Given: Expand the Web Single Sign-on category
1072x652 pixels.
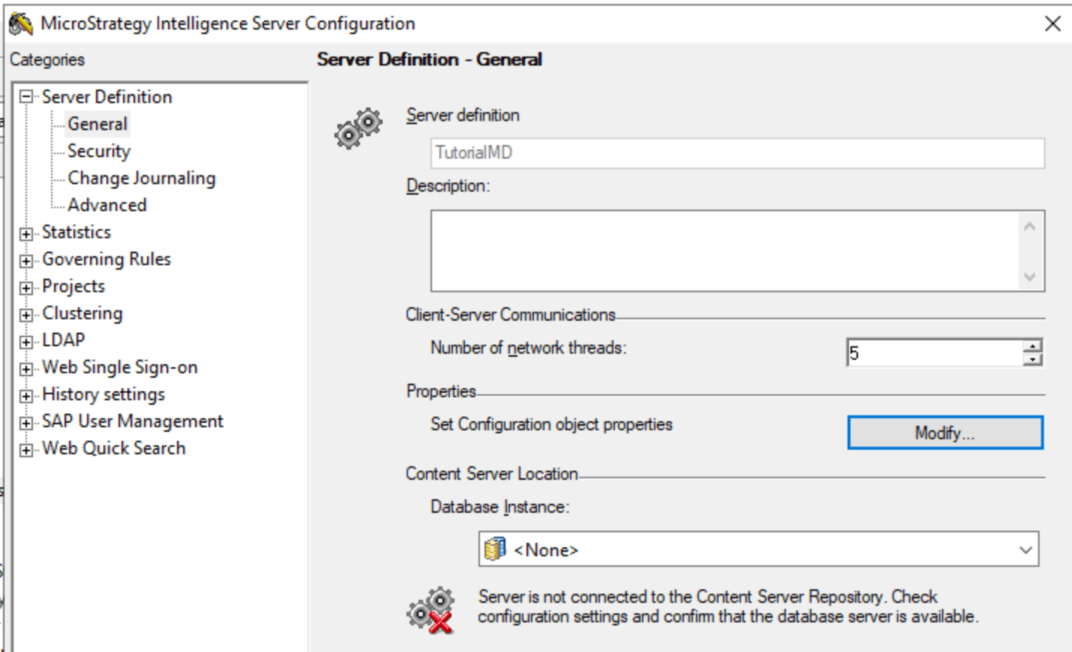Looking at the screenshot, I should click(x=26, y=369).
